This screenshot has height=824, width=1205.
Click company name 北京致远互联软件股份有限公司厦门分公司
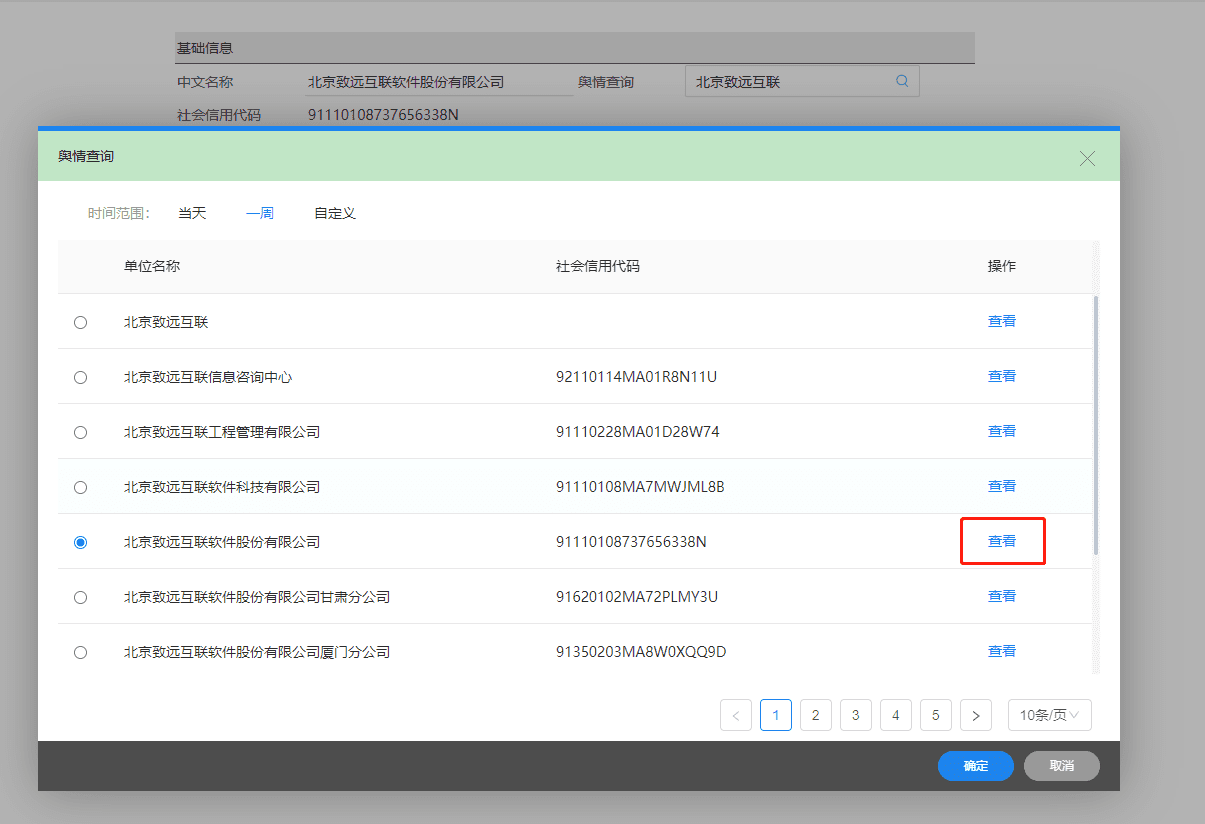click(257, 652)
